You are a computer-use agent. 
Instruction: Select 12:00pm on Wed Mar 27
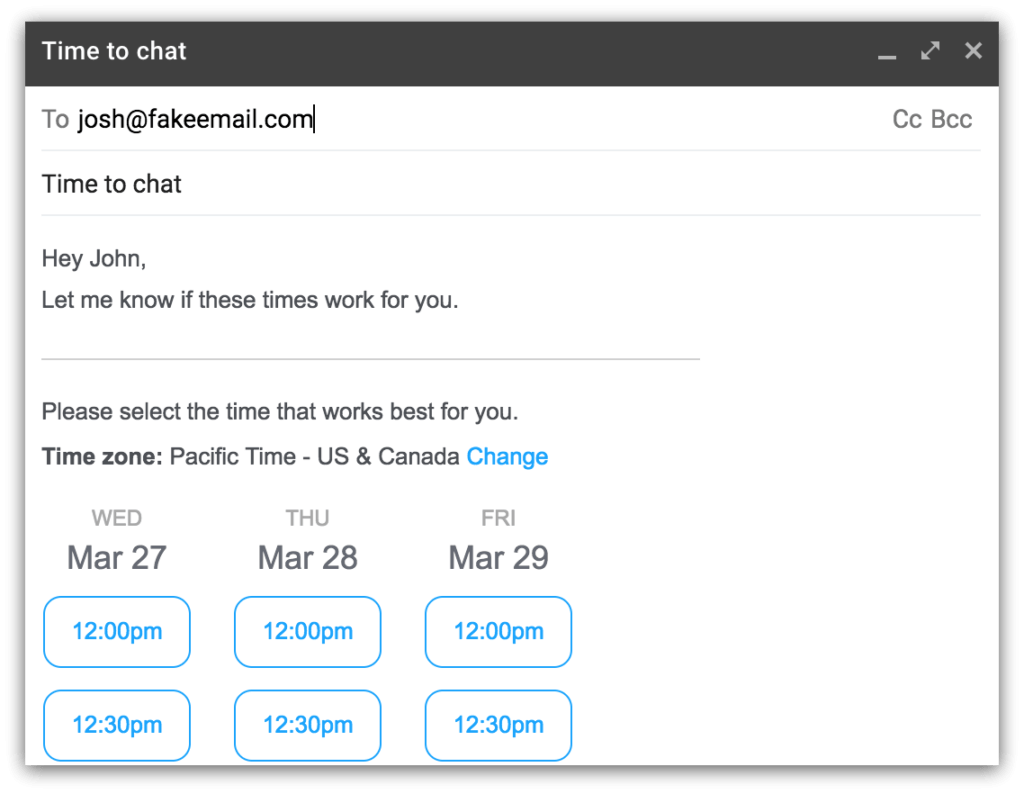click(117, 631)
